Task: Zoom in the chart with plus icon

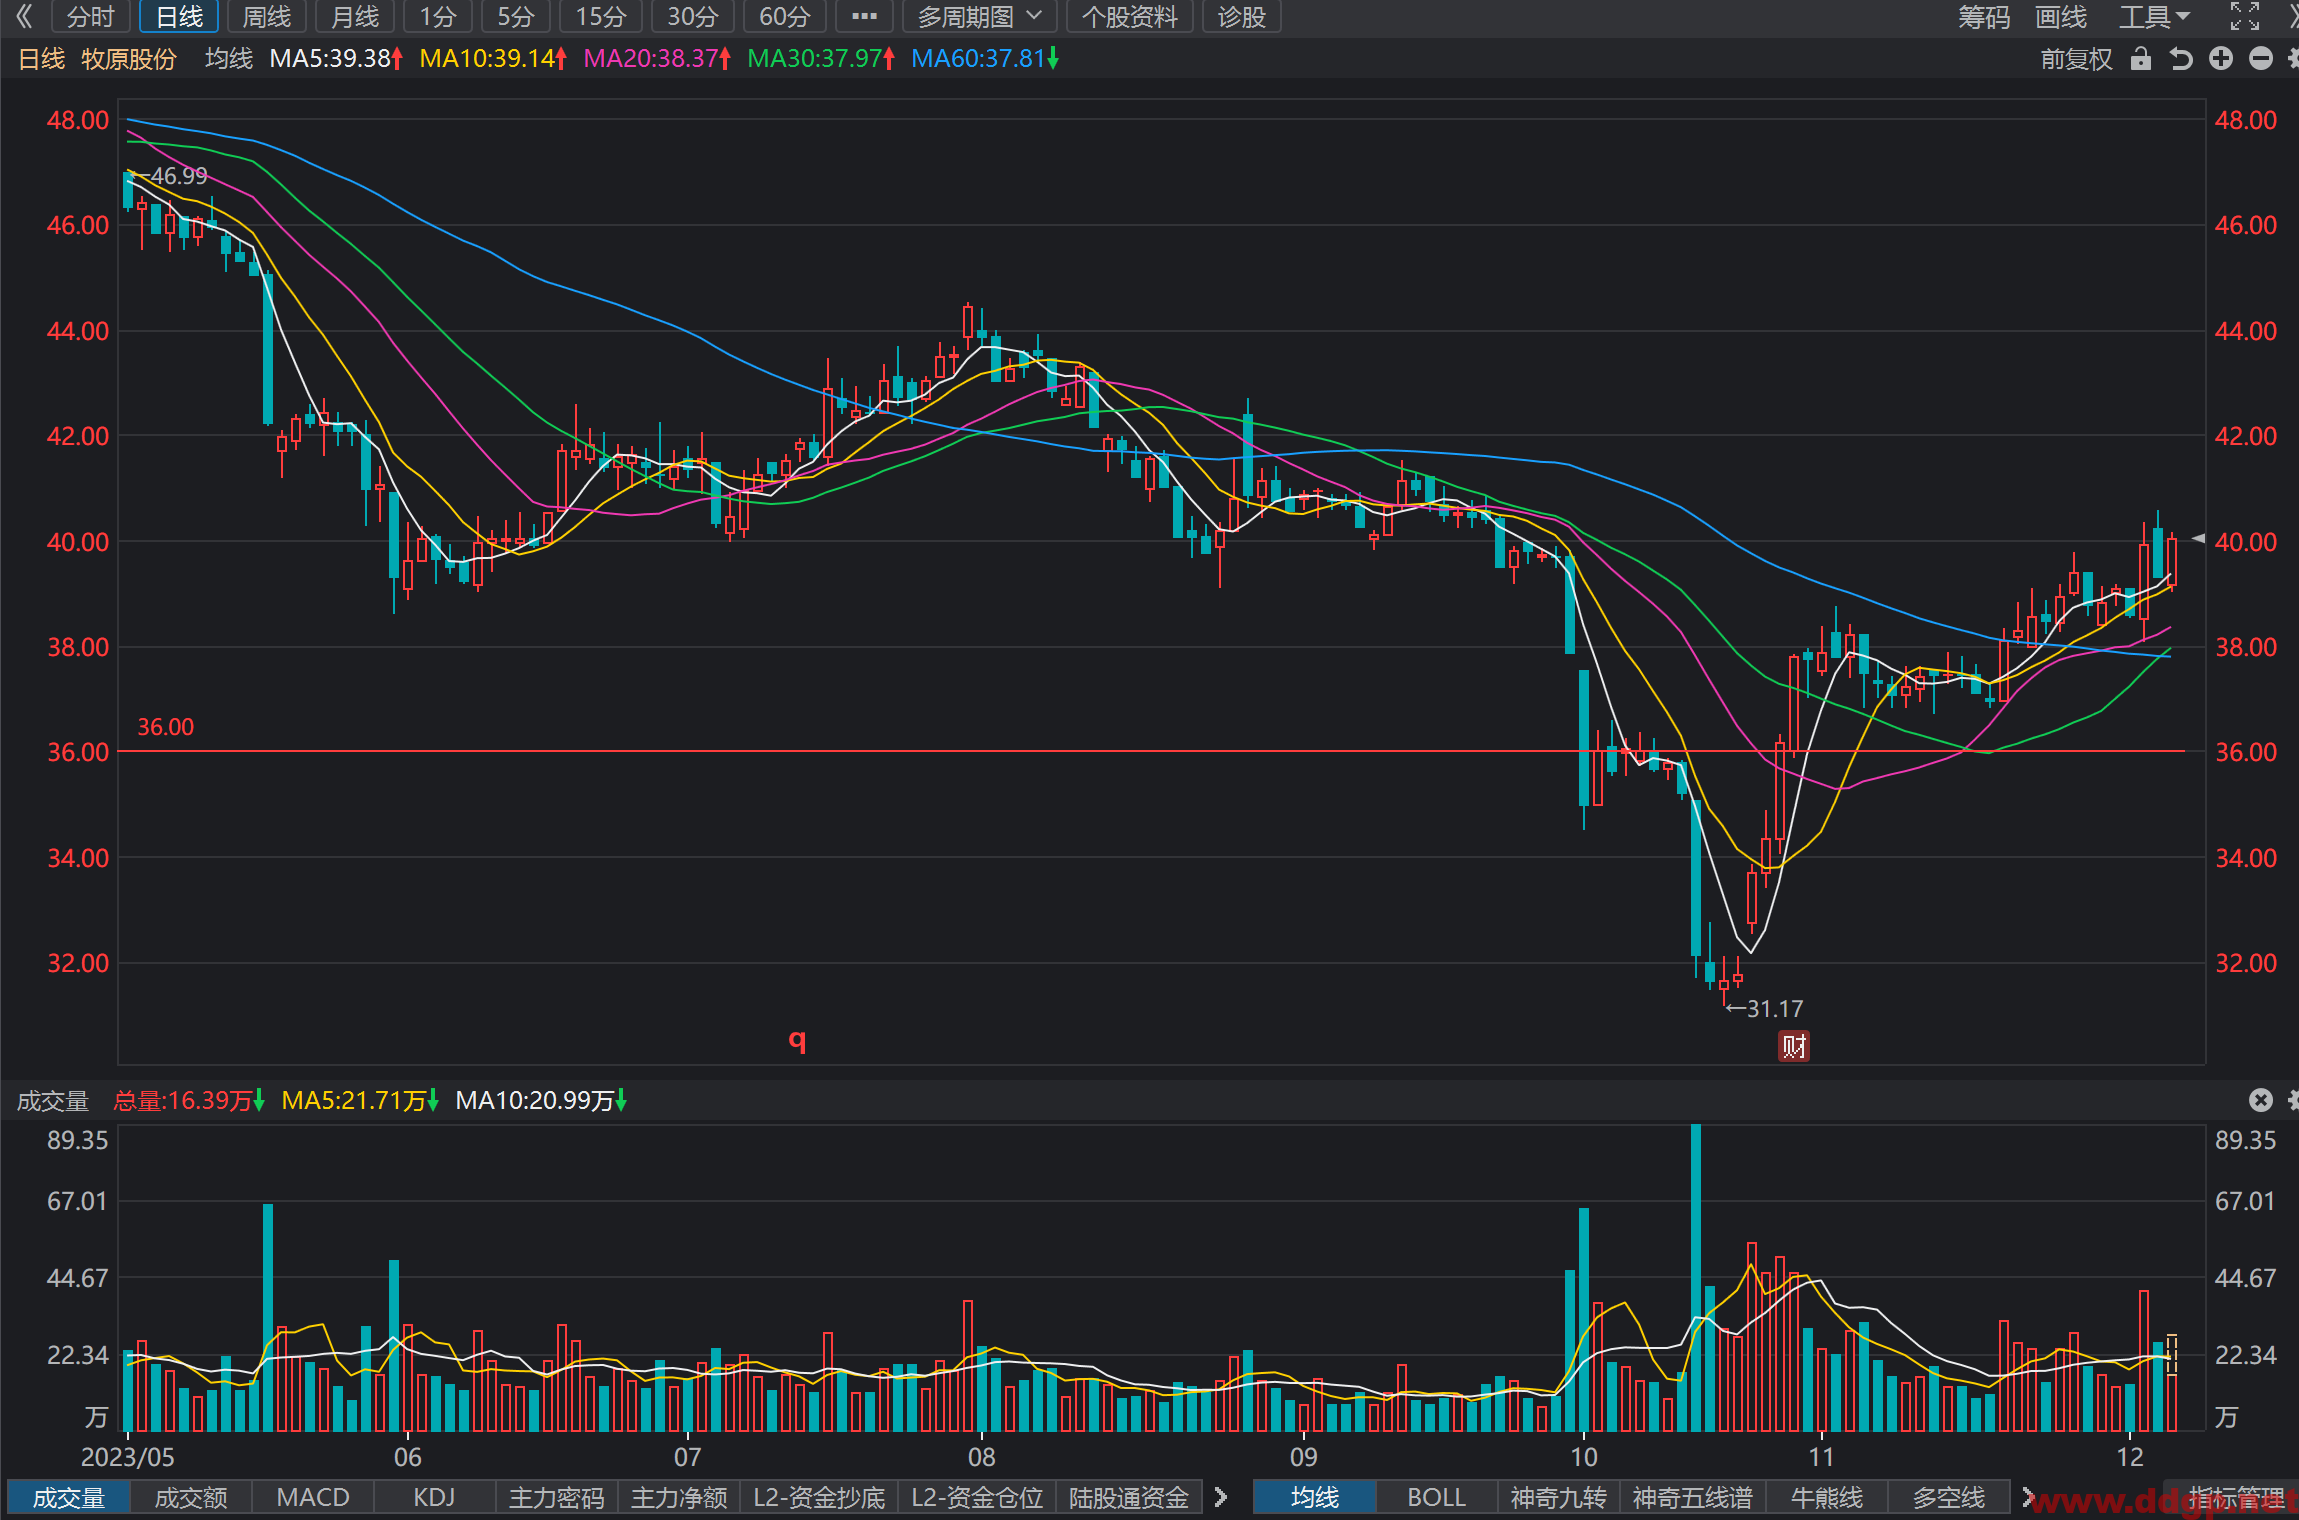Action: coord(2221,59)
